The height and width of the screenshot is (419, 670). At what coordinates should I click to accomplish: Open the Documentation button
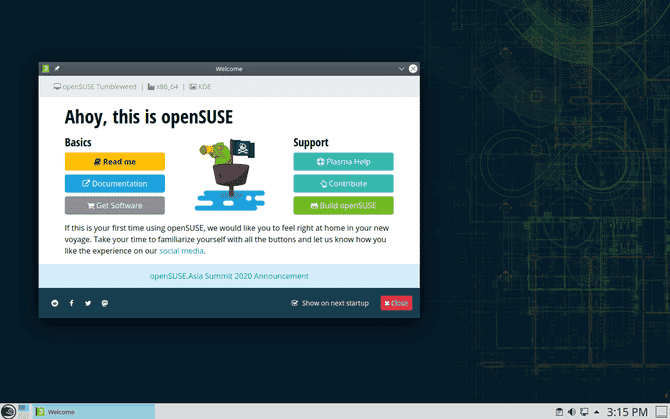click(115, 184)
